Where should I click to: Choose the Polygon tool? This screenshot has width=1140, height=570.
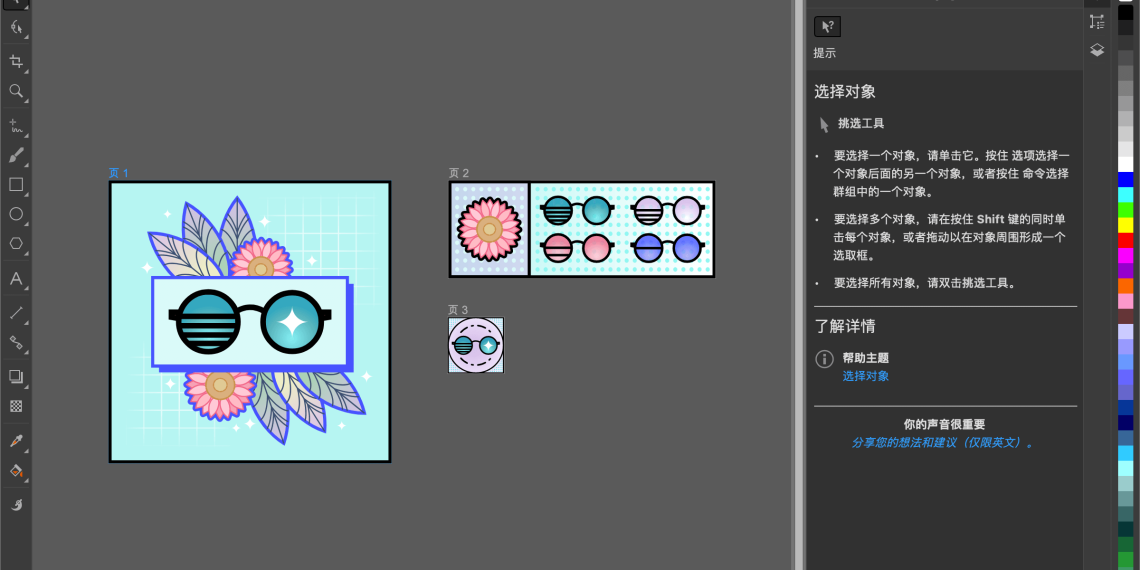pyautogui.click(x=16, y=243)
